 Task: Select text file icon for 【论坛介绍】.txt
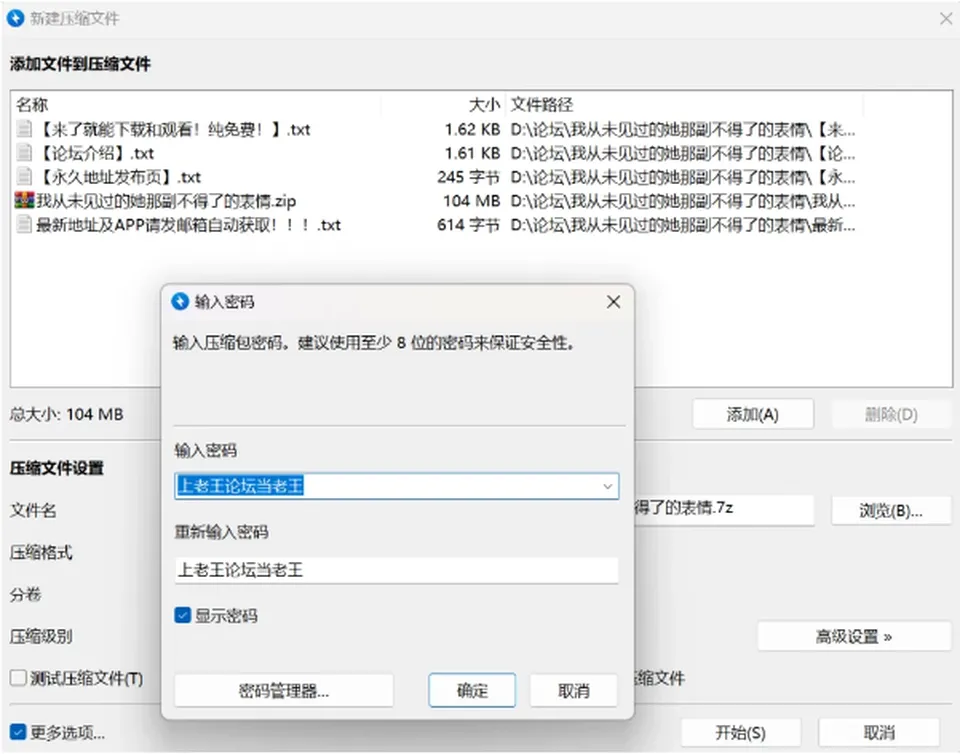click(x=24, y=153)
